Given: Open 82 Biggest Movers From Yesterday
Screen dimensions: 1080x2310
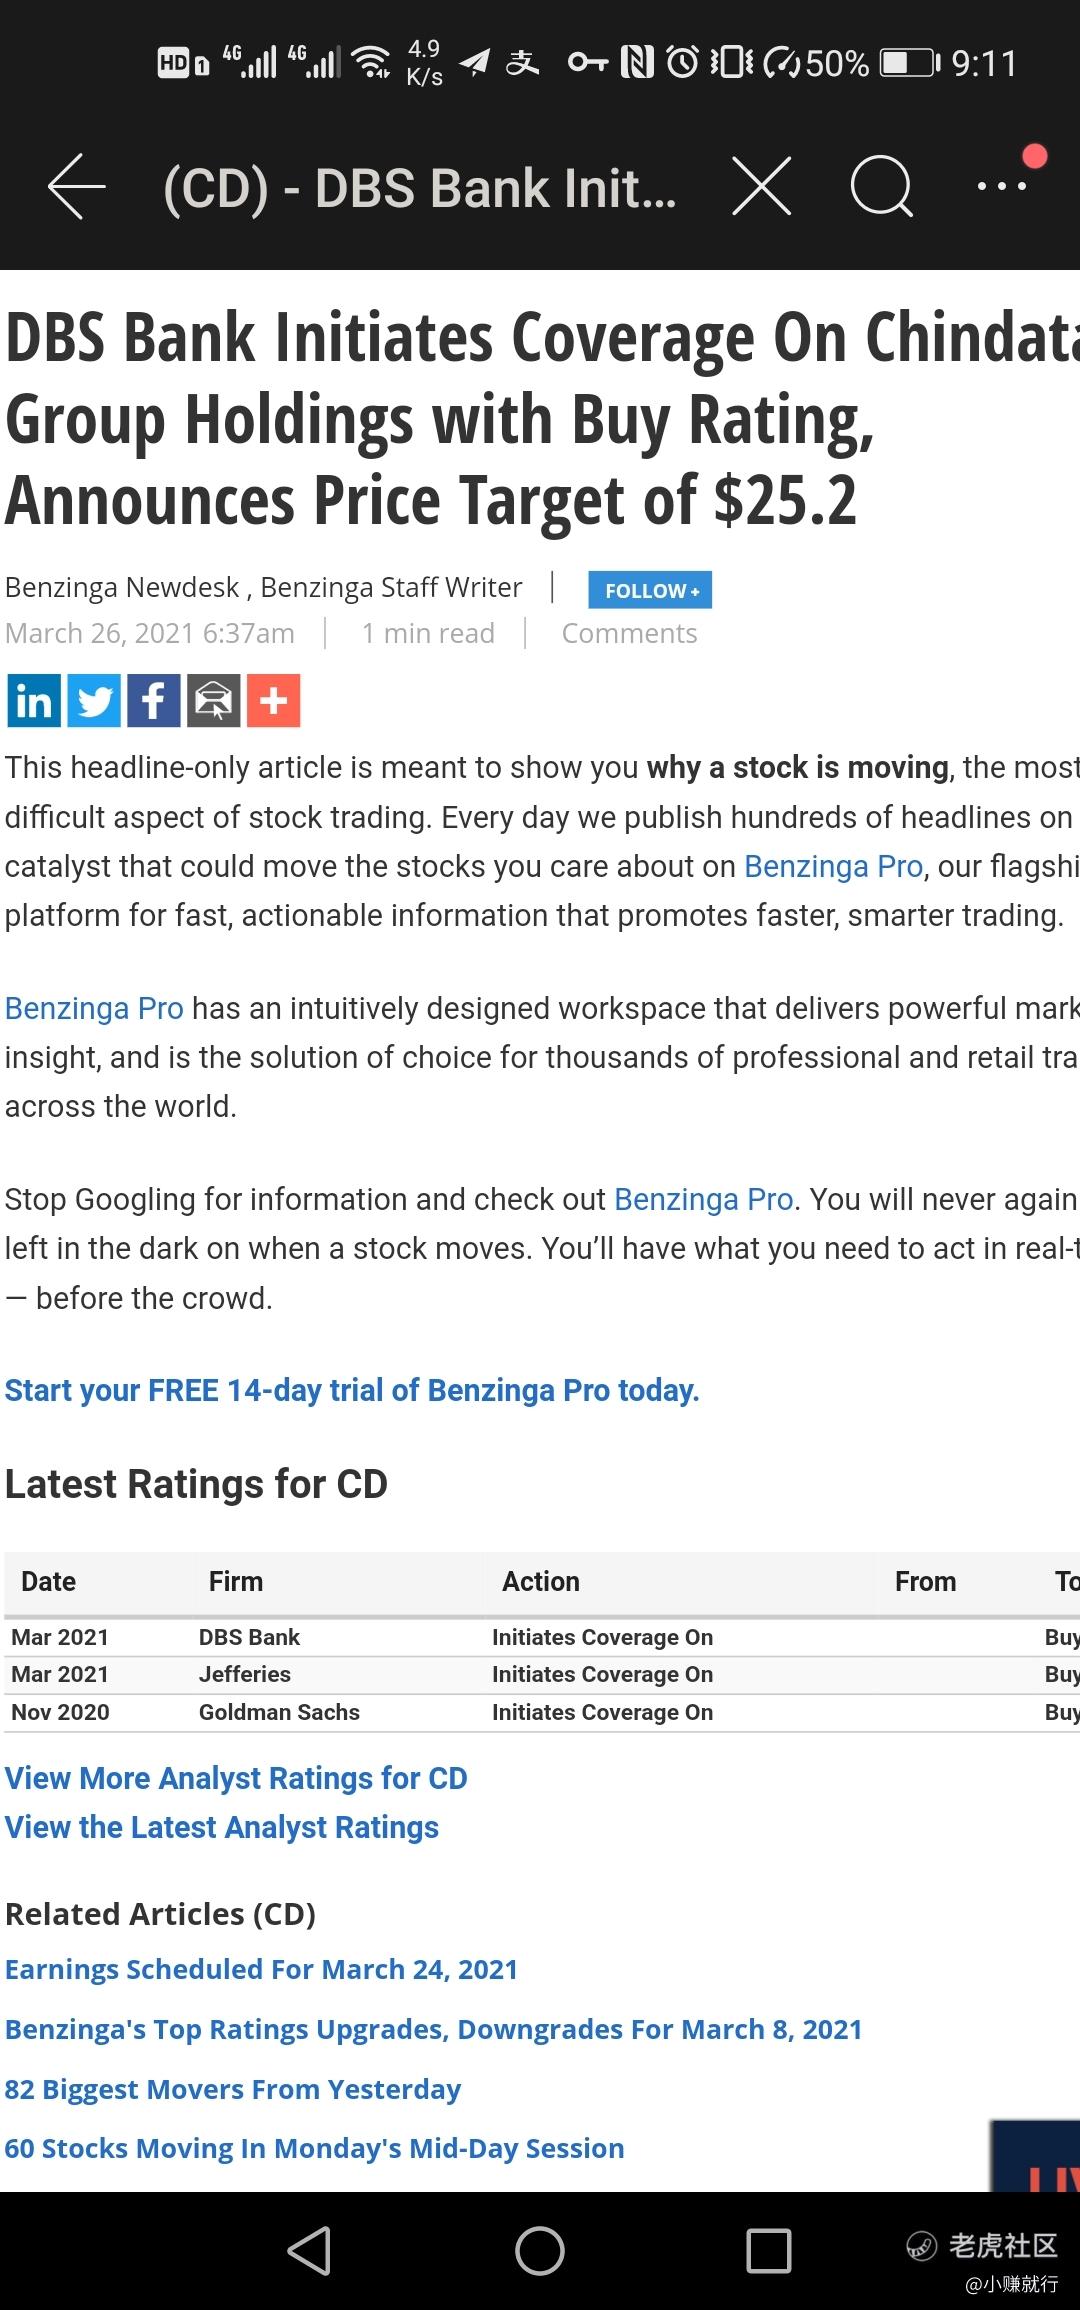Looking at the screenshot, I should point(233,2089).
